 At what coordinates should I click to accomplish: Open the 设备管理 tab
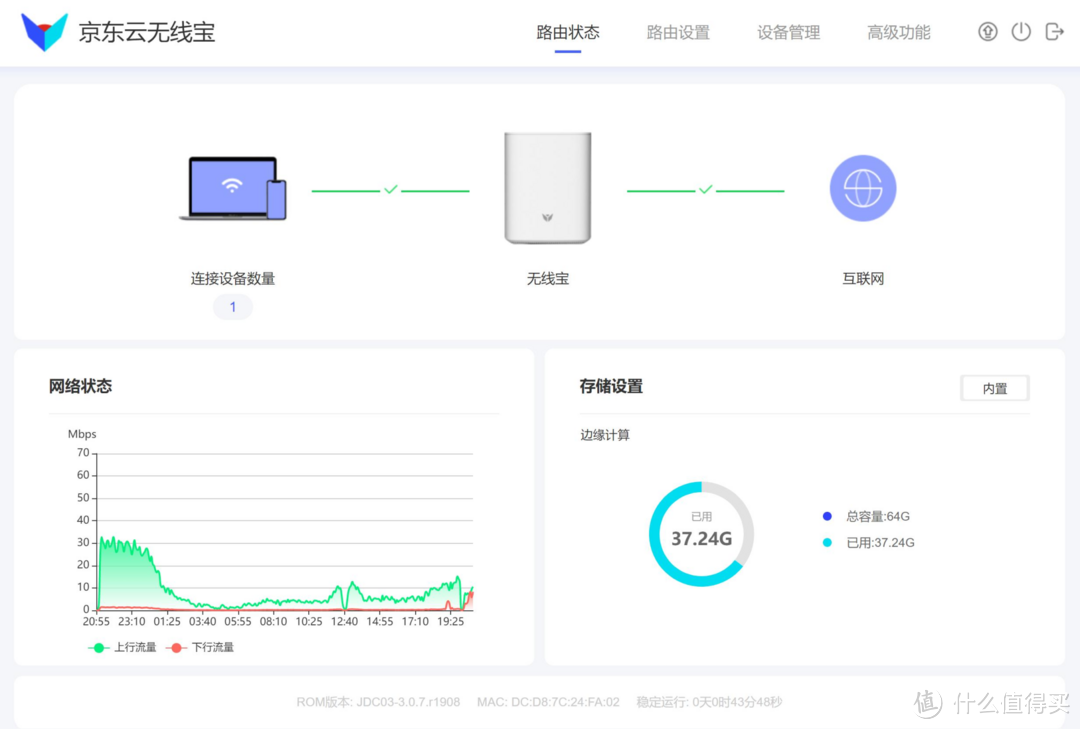coord(788,32)
